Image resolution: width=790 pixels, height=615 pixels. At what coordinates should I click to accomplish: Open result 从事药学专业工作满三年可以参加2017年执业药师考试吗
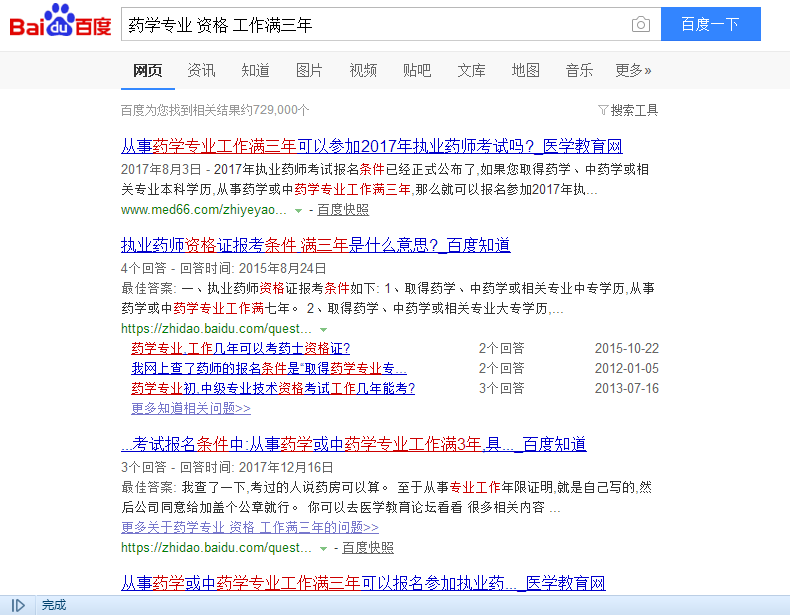[x=372, y=146]
